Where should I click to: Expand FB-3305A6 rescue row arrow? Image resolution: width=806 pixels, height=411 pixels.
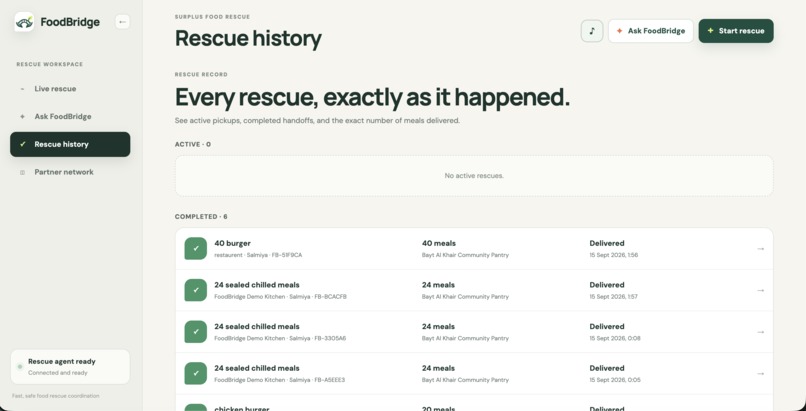(760, 332)
